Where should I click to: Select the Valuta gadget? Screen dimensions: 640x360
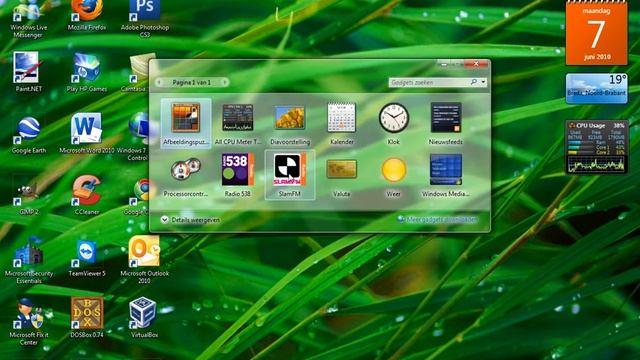[x=342, y=176]
